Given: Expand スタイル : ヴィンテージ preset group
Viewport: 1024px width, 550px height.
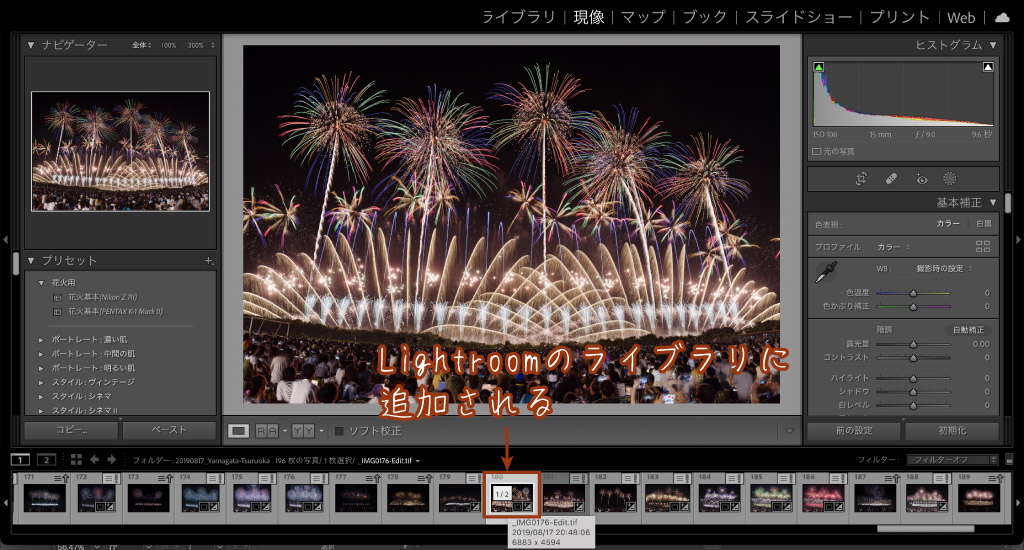Looking at the screenshot, I should [40, 382].
